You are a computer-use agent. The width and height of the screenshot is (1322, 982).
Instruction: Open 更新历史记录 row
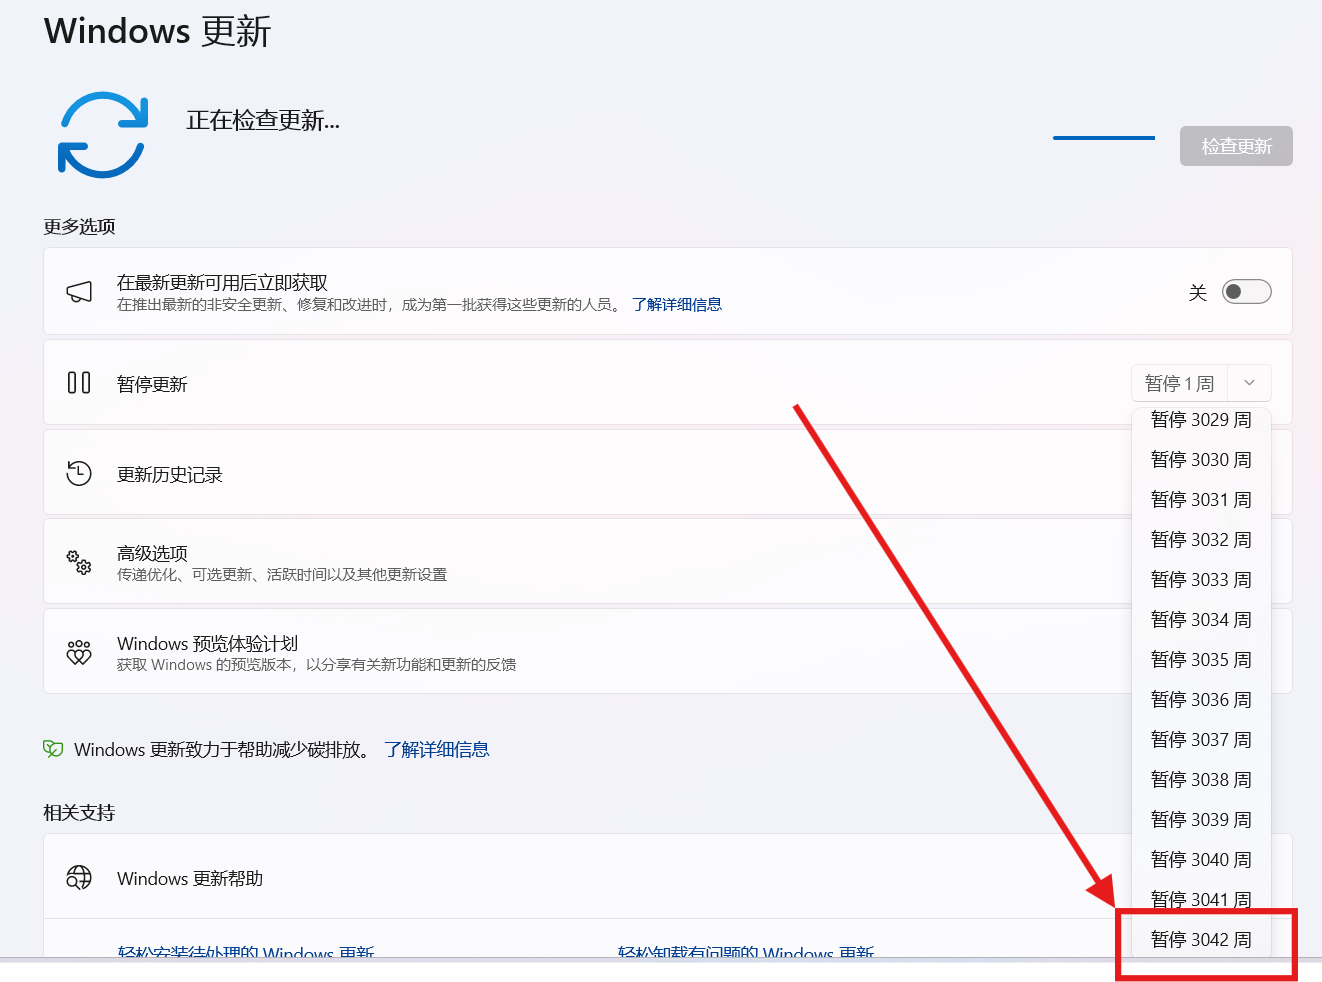point(668,473)
